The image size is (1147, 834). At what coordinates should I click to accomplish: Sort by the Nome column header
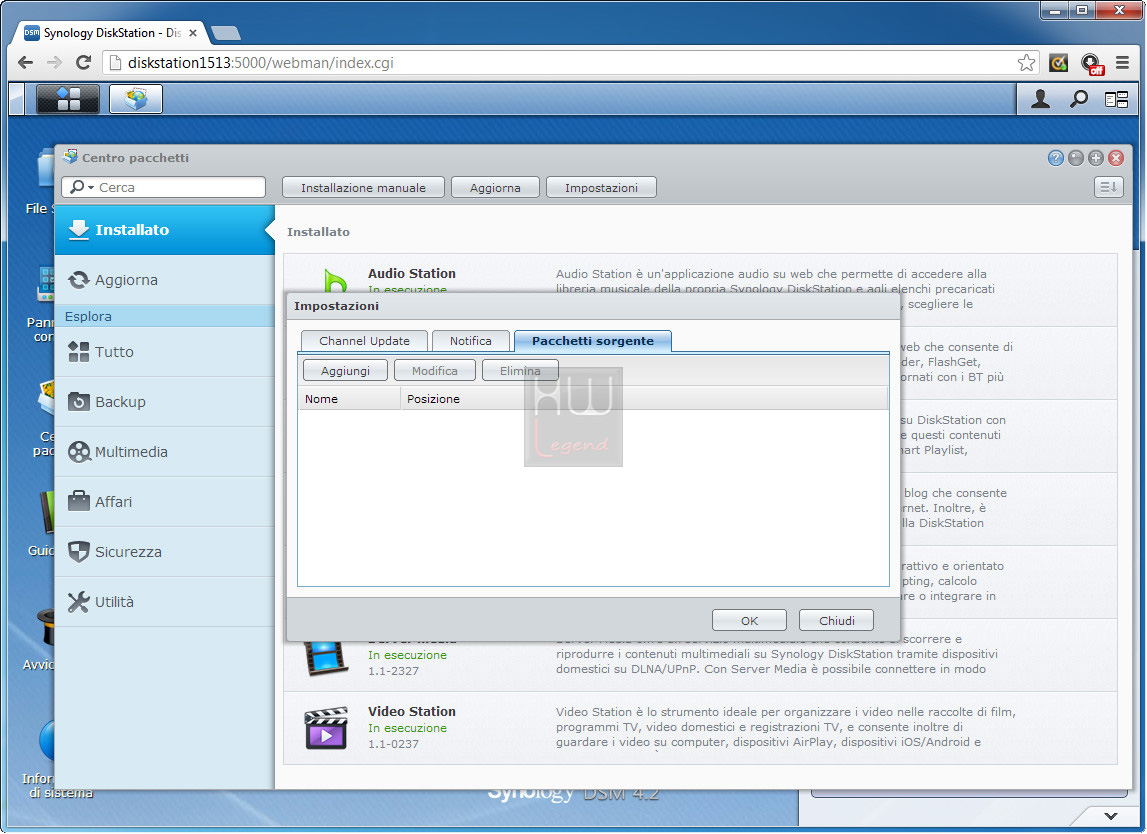(x=349, y=399)
